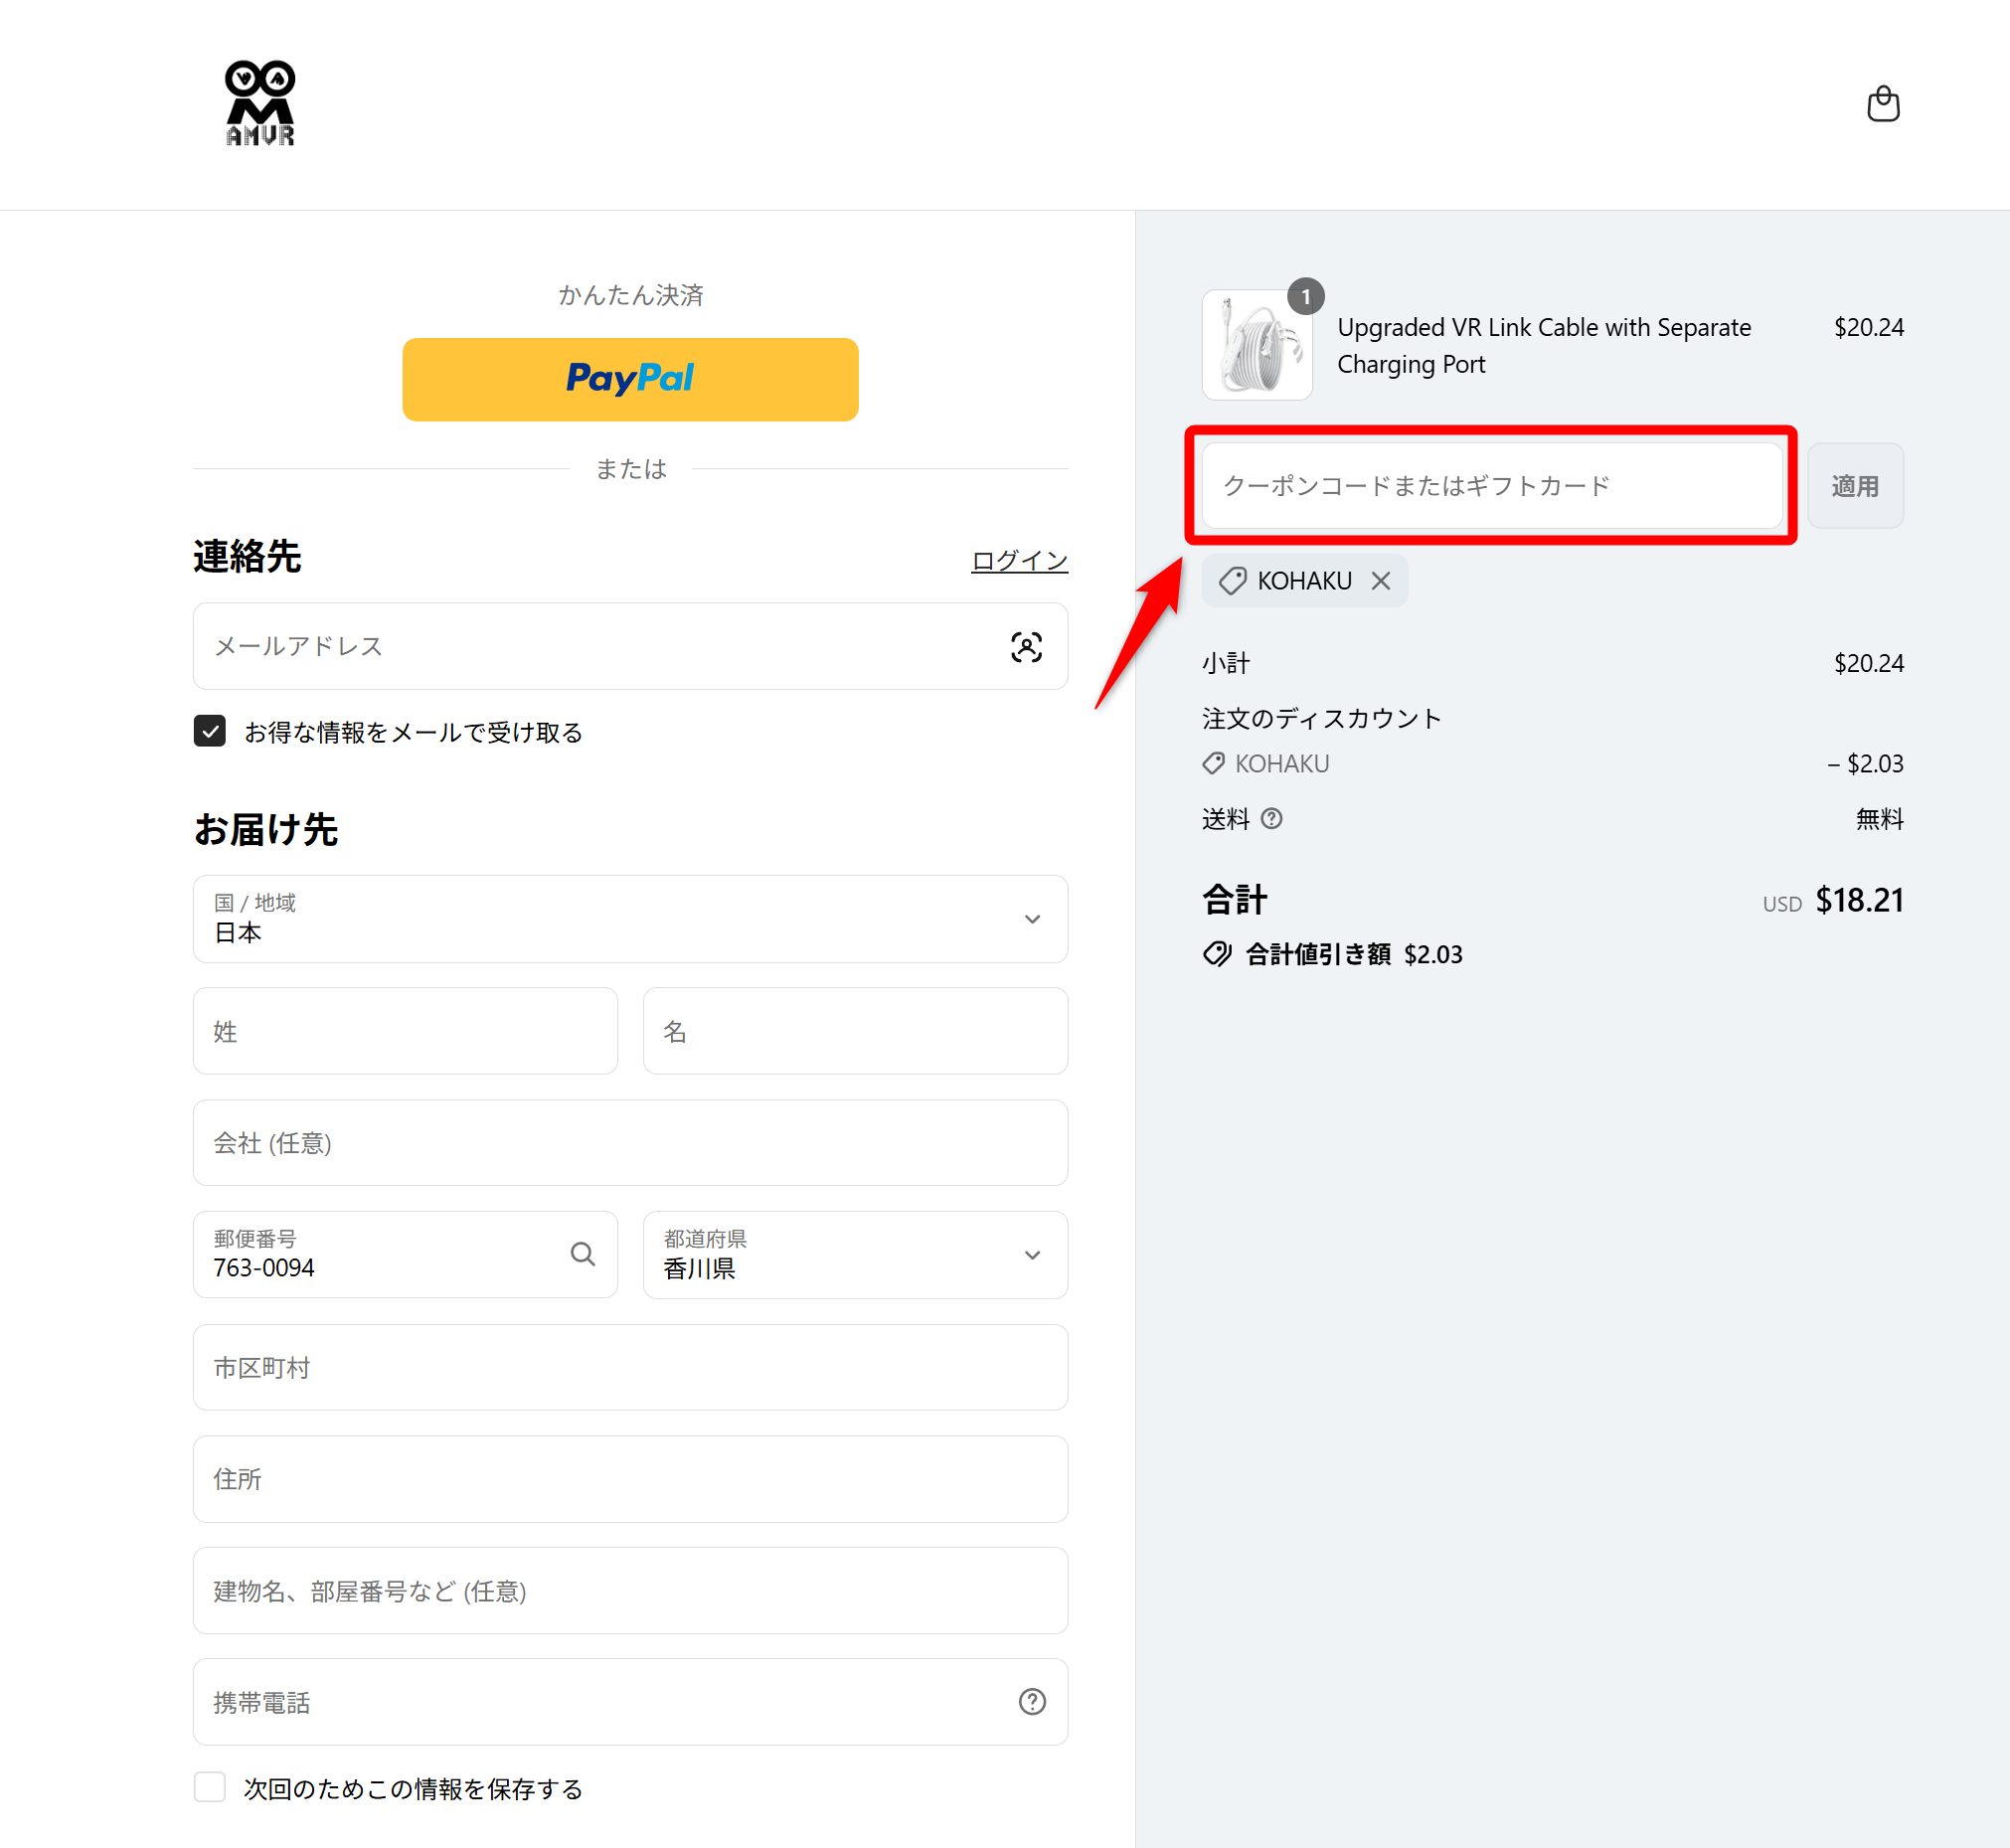Click the discount amount − $2.03
This screenshot has height=1848, width=2010.
tap(1865, 764)
